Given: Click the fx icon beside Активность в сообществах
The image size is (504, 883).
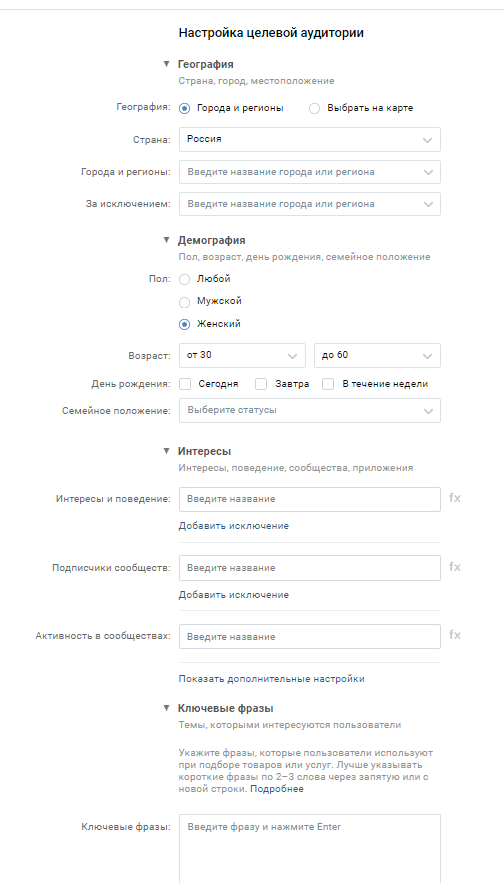Looking at the screenshot, I should click(x=454, y=635).
